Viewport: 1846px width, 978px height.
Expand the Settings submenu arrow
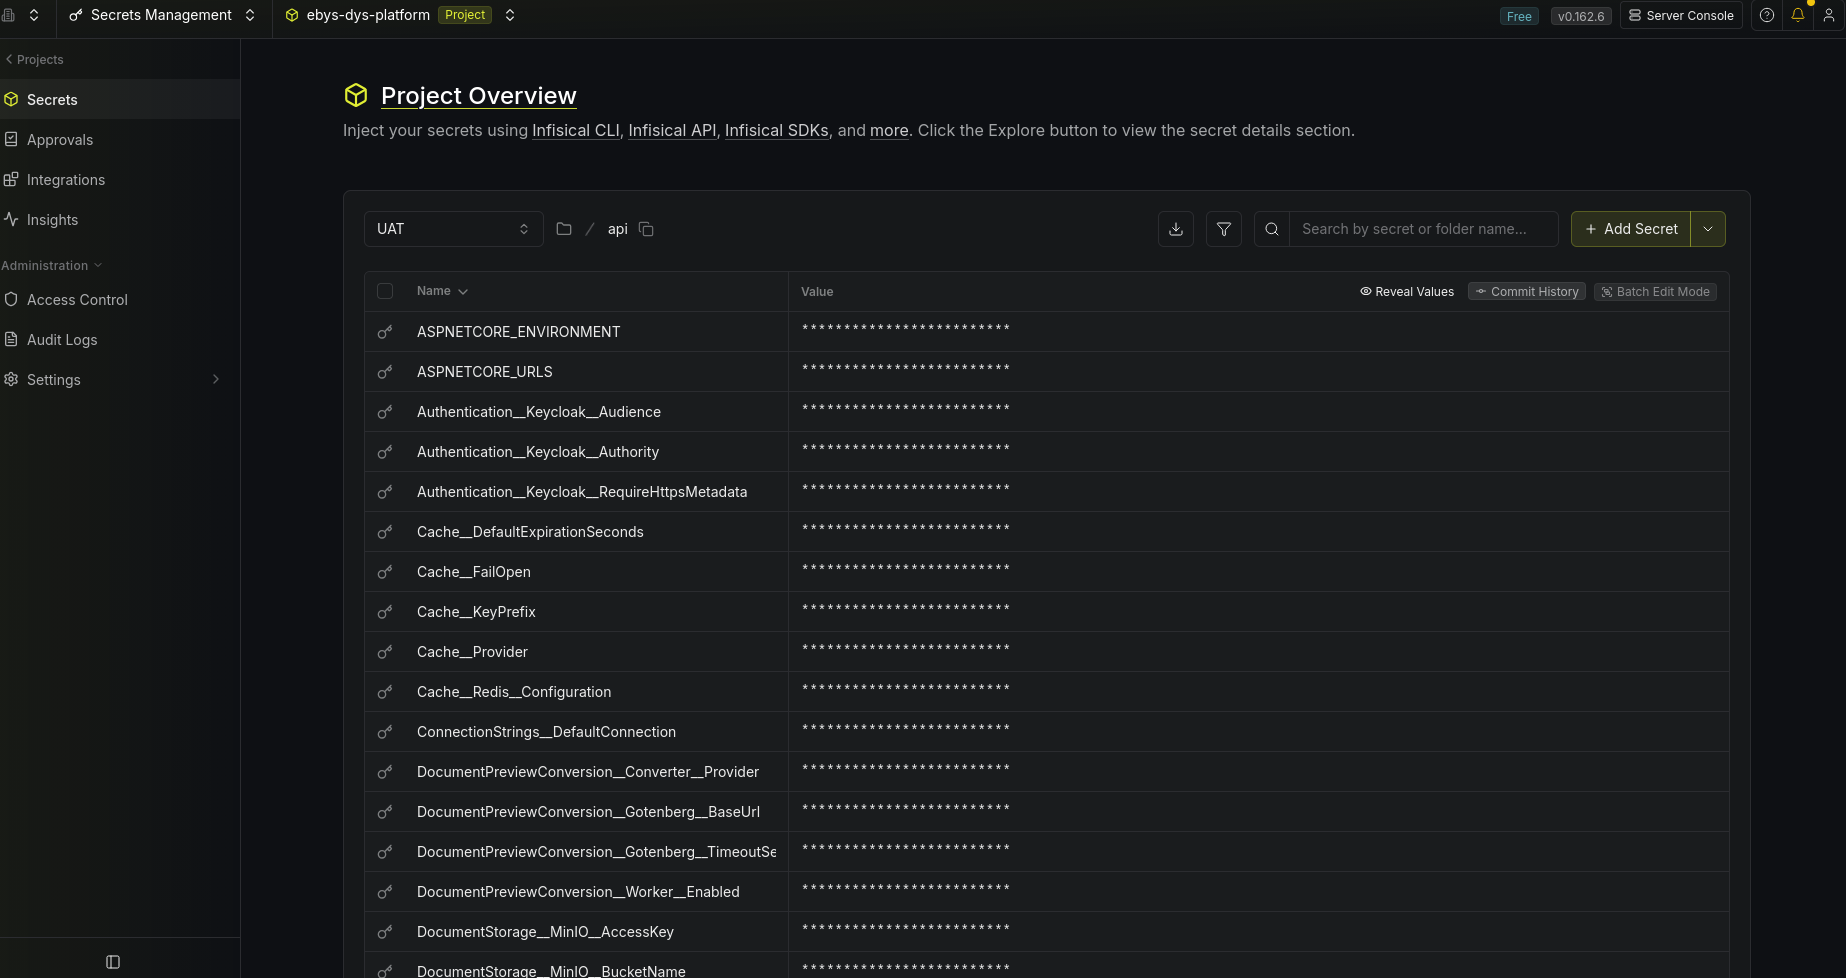point(216,379)
